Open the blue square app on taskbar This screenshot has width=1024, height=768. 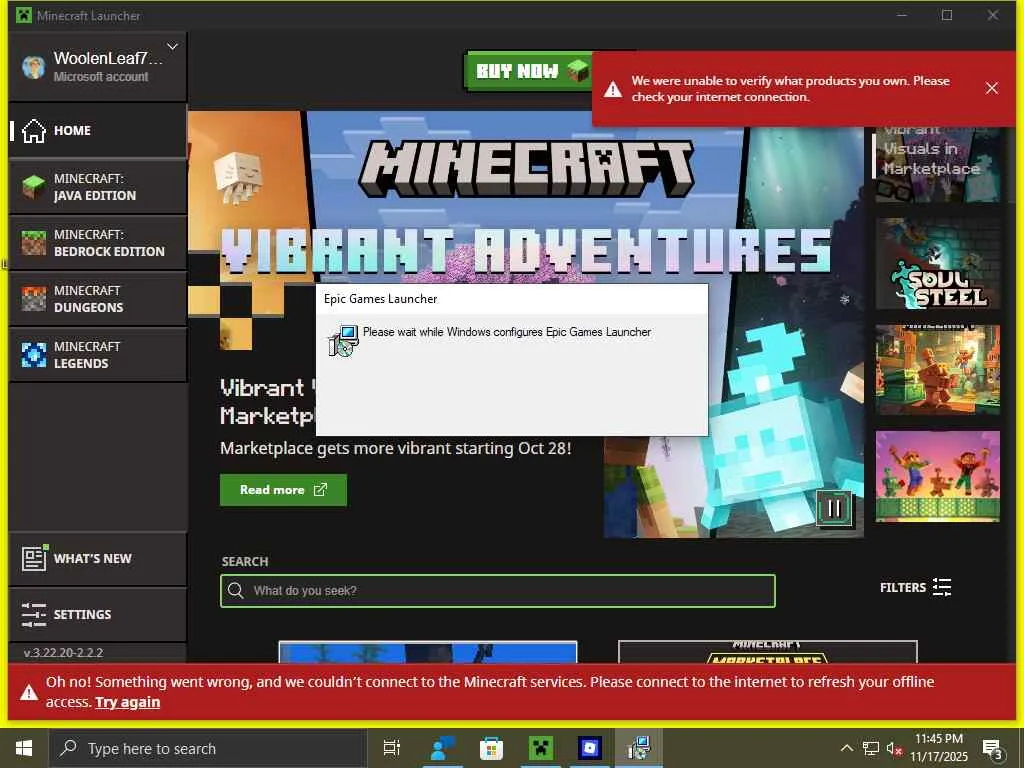pyautogui.click(x=589, y=748)
